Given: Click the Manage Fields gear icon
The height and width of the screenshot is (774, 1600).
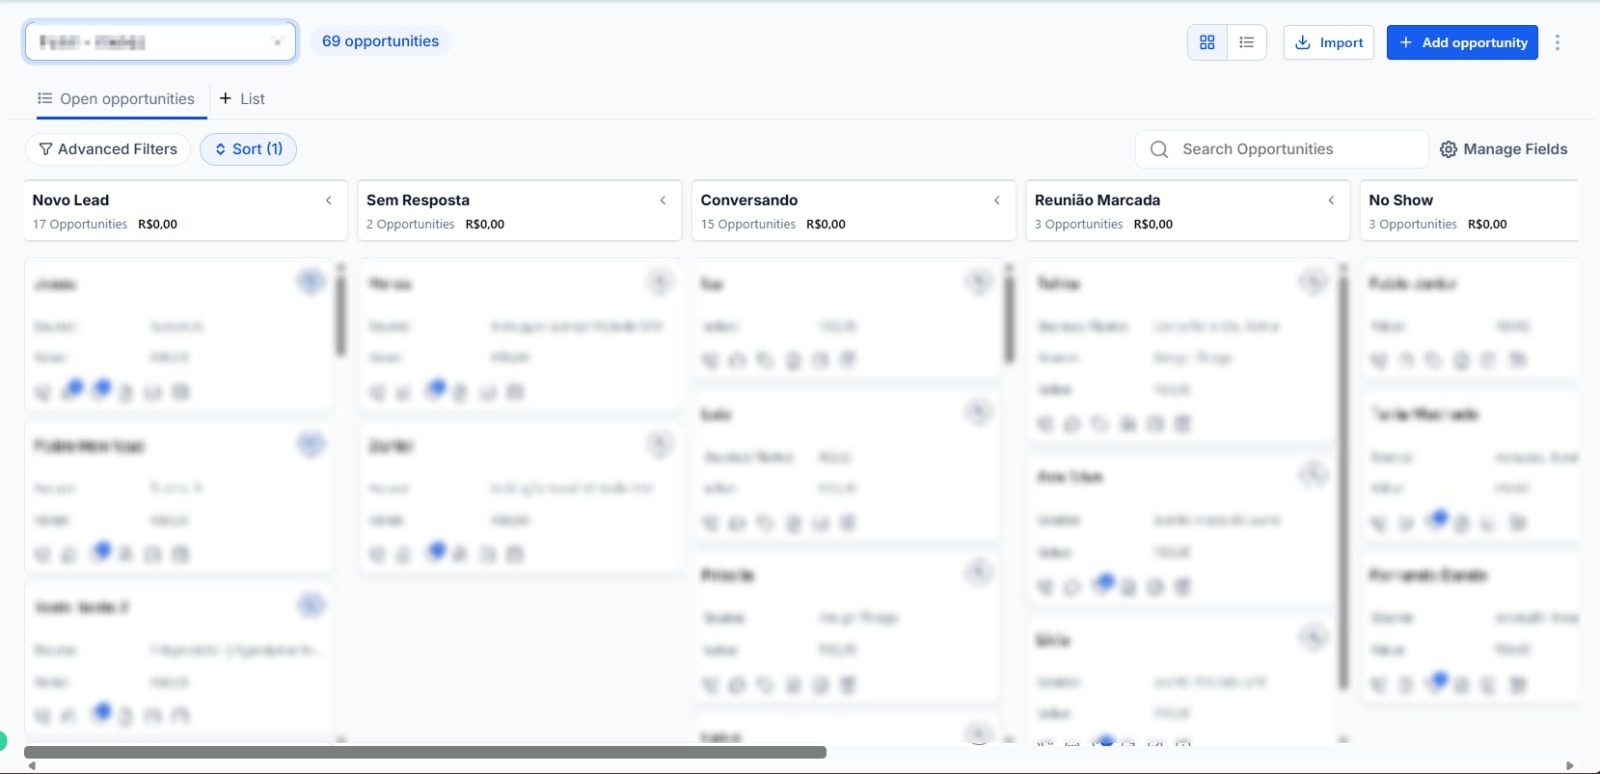Looking at the screenshot, I should (1448, 149).
